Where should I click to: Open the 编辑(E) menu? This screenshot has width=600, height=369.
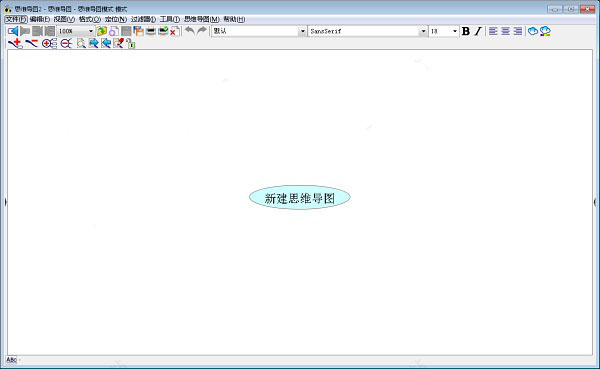point(40,19)
